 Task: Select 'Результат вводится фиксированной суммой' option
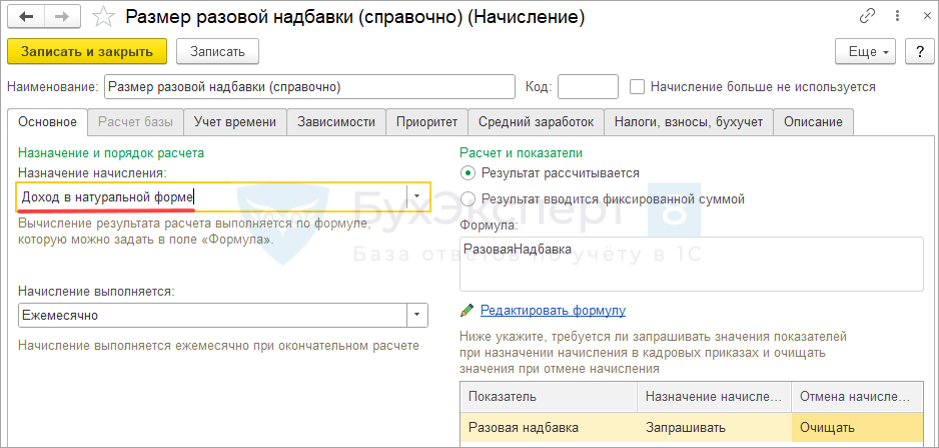(x=468, y=199)
